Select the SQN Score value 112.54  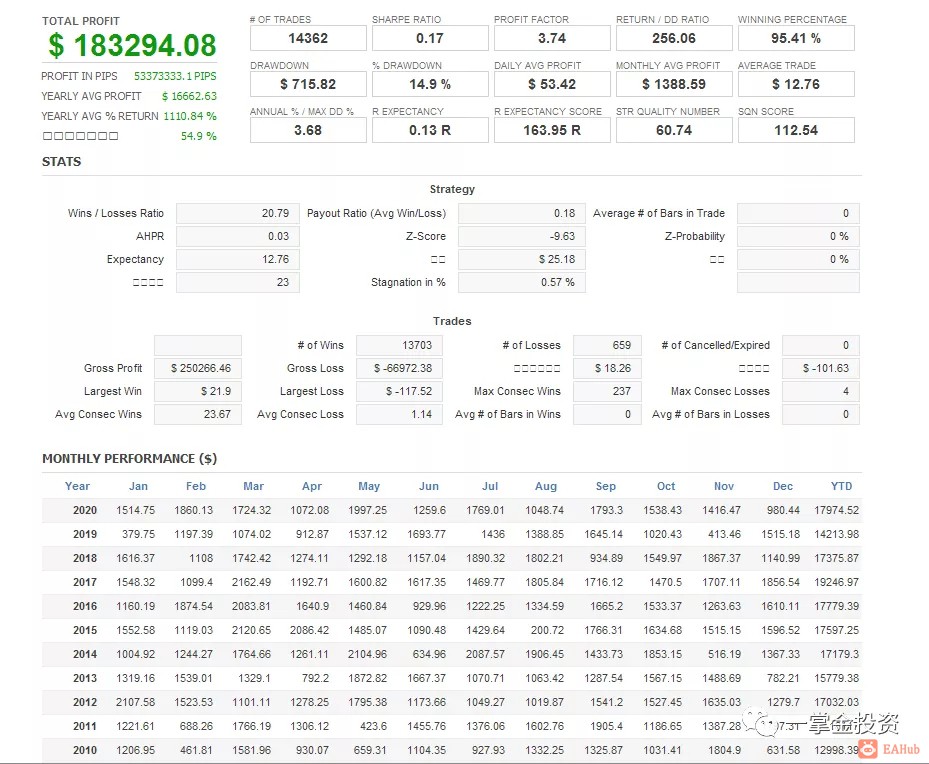pyautogui.click(x=796, y=130)
